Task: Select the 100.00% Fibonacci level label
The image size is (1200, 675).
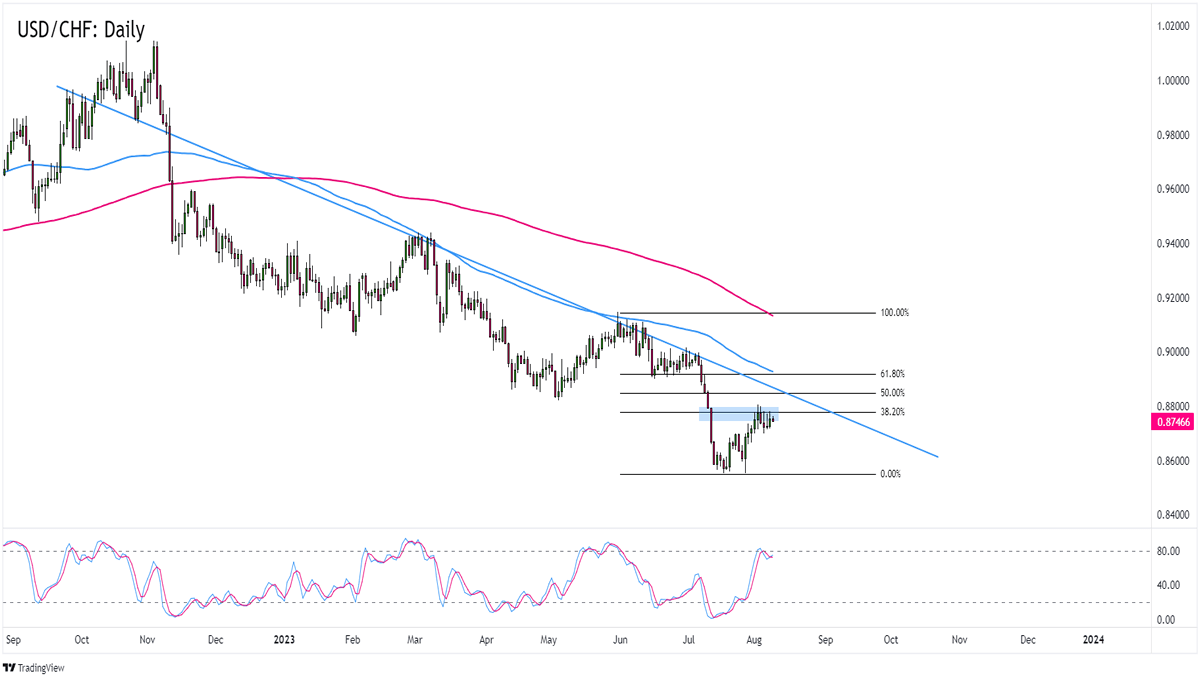Action: coord(895,313)
